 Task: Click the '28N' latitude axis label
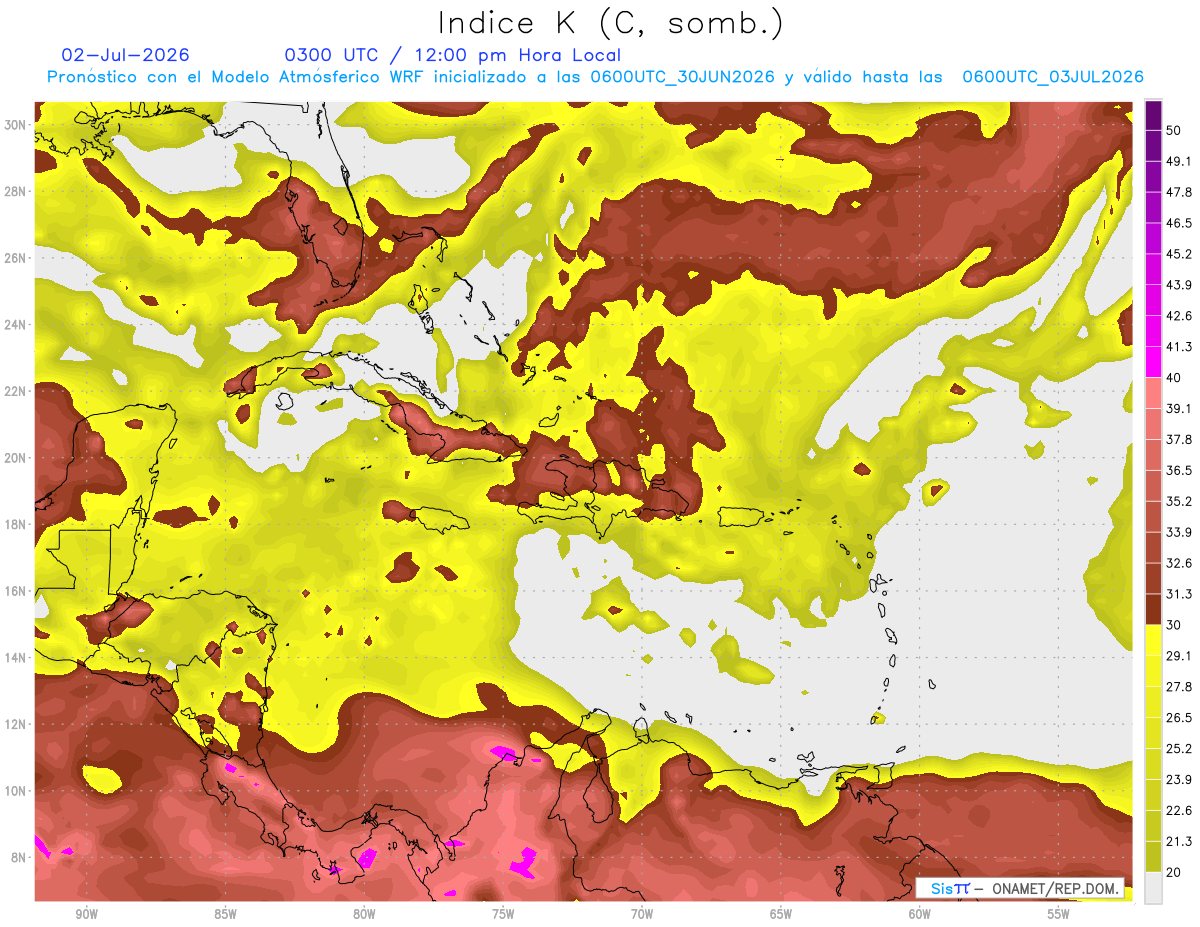(x=17, y=191)
